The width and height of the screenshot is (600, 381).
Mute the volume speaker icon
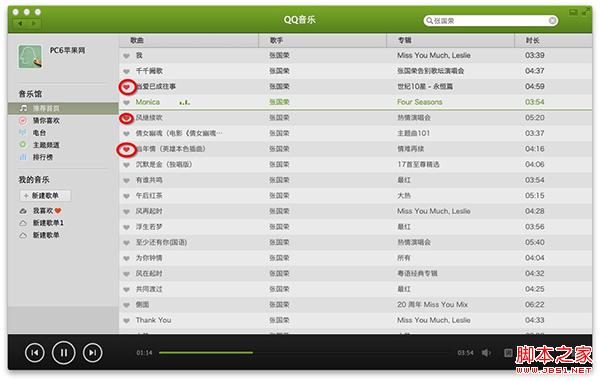coord(486,353)
